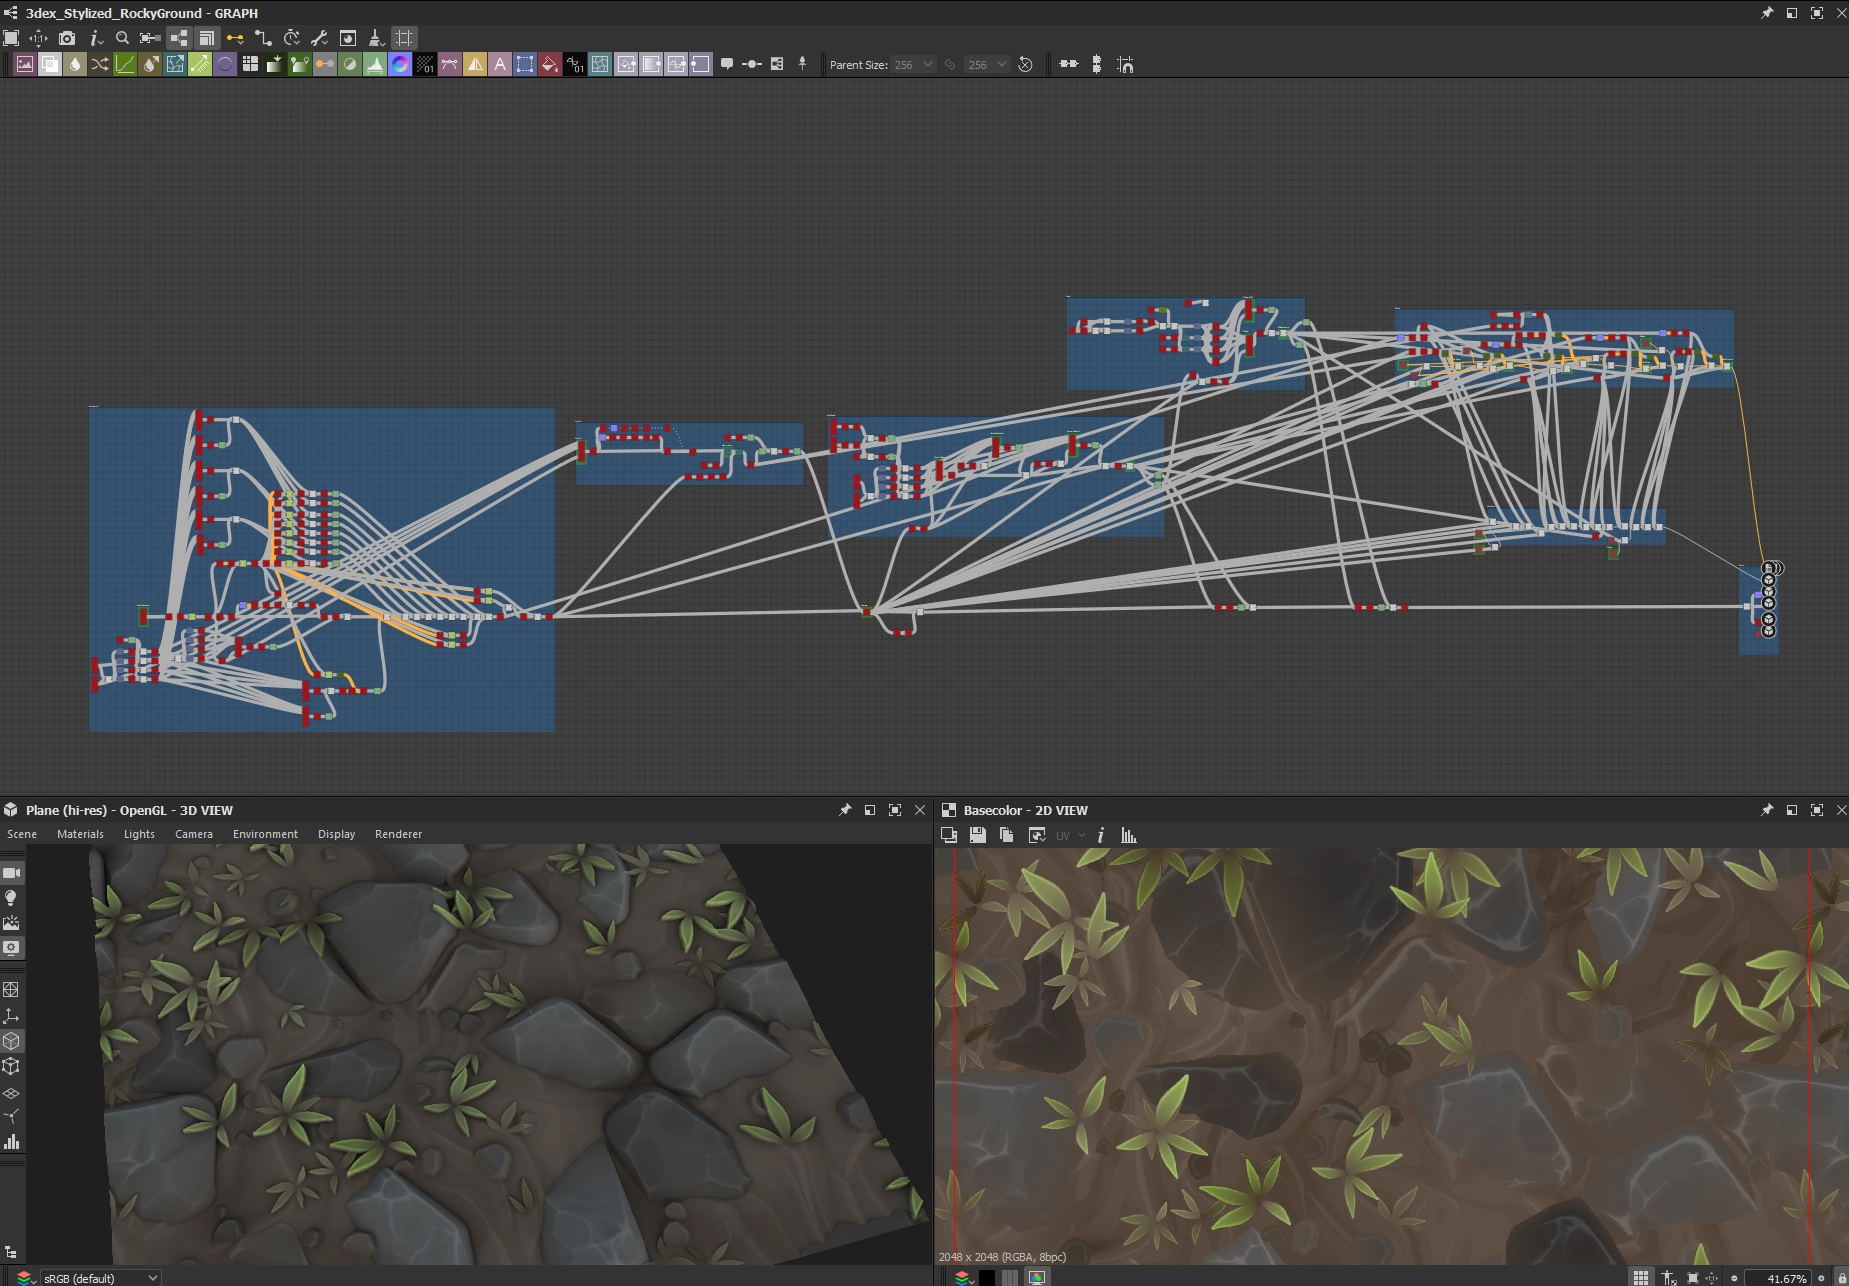1849x1286 pixels.
Task: Click the HSL color wheel node icon
Action: pyautogui.click(x=400, y=65)
